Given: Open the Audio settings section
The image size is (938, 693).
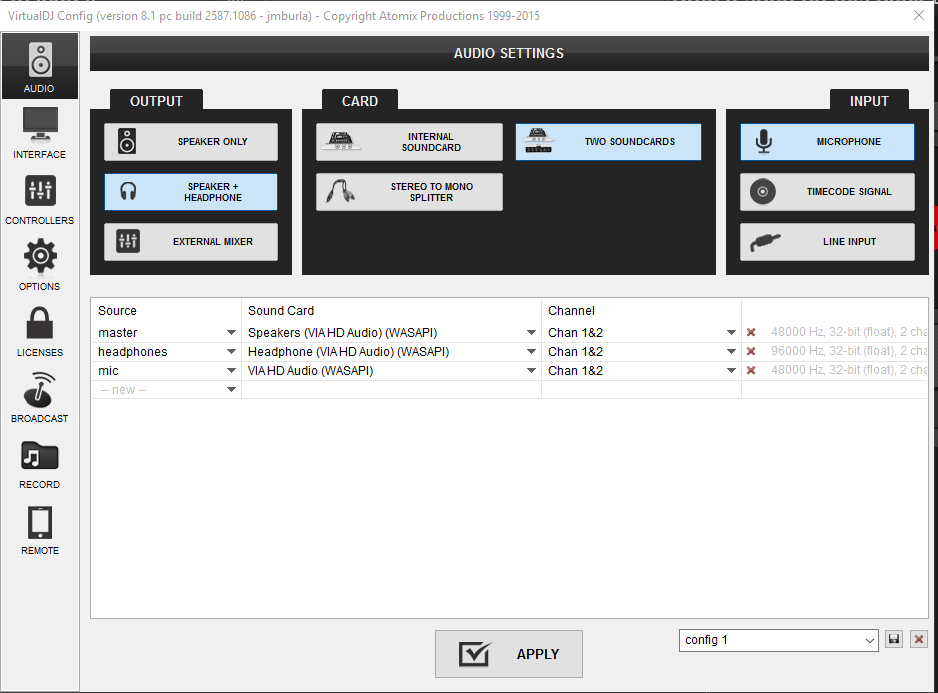Looking at the screenshot, I should click(x=40, y=66).
